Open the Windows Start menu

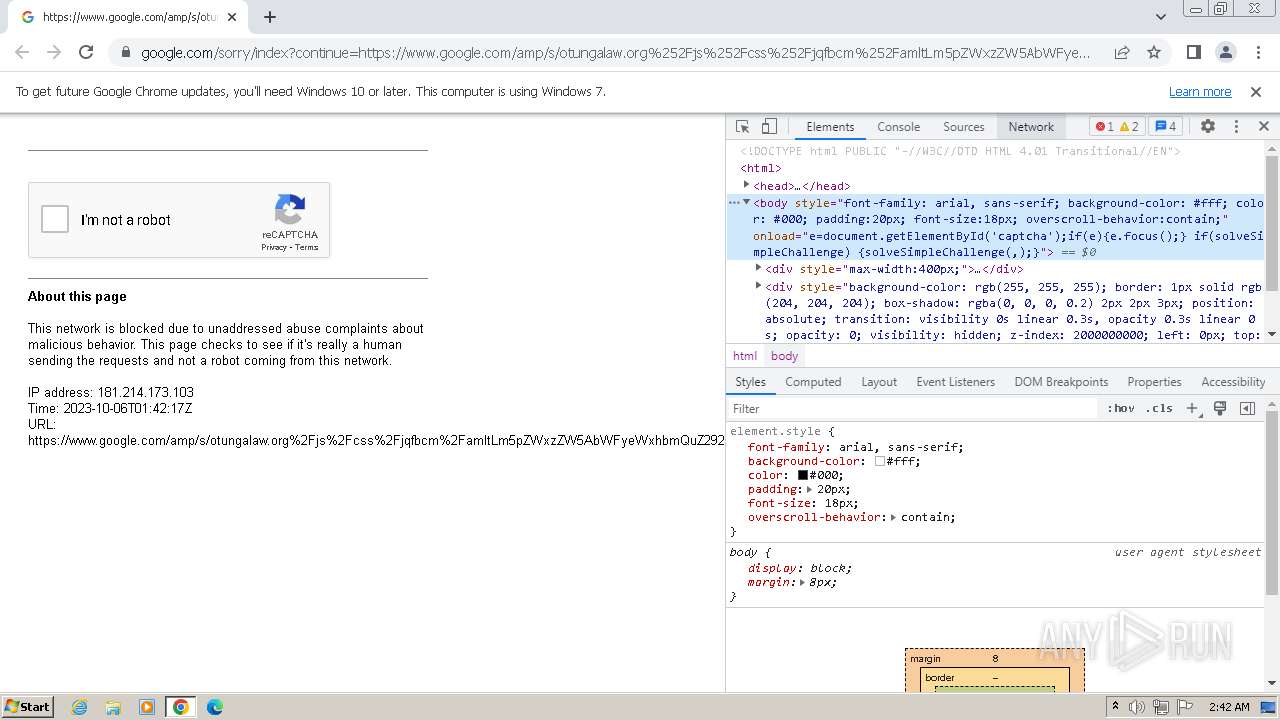[x=27, y=706]
